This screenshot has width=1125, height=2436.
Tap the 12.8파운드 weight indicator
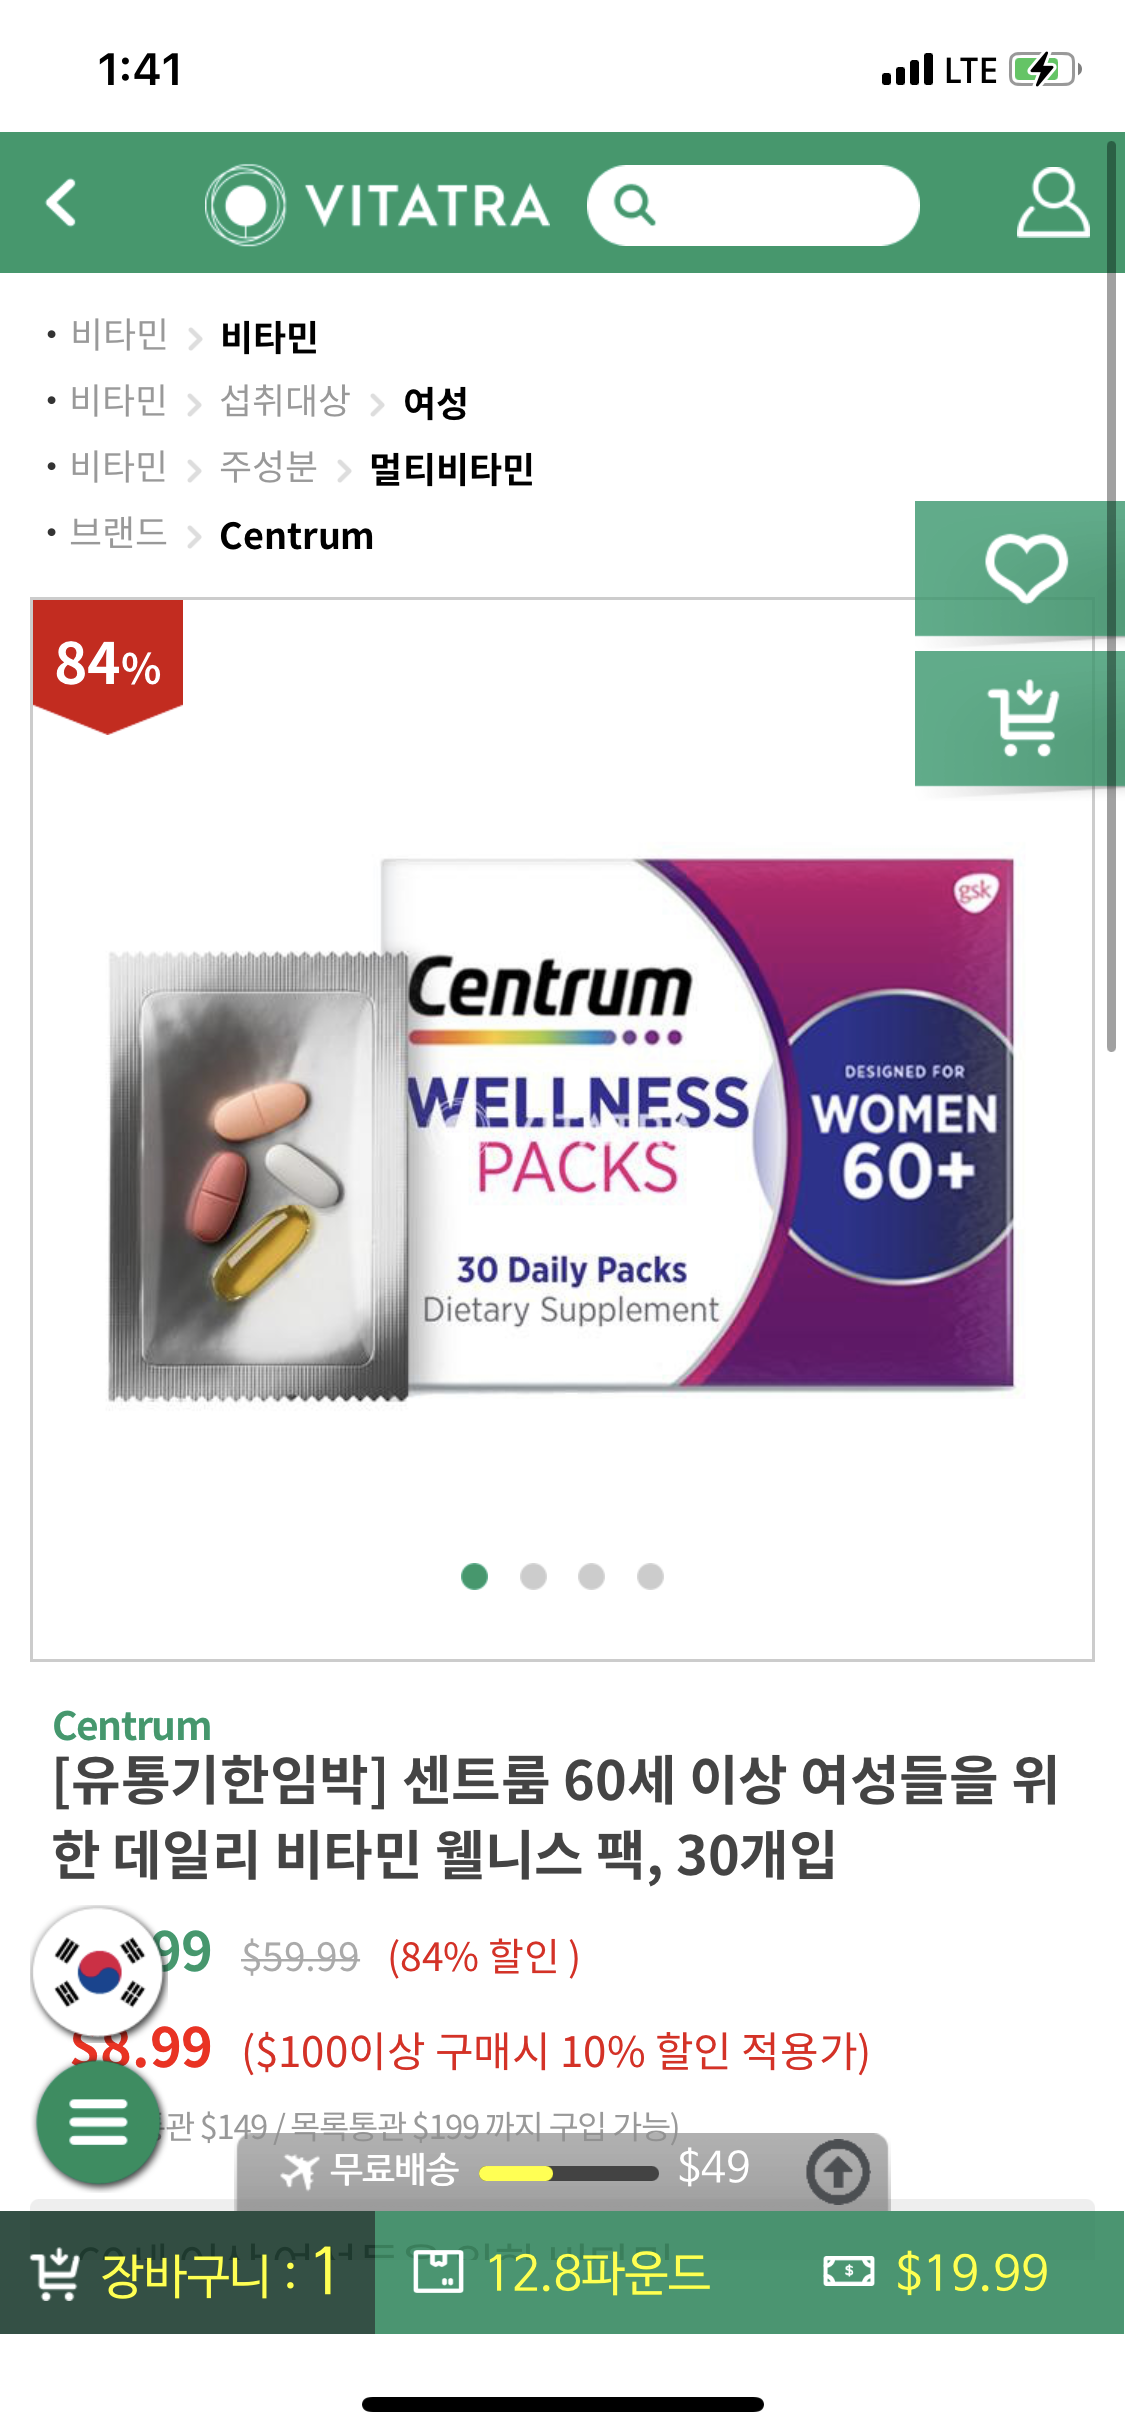562,2272
